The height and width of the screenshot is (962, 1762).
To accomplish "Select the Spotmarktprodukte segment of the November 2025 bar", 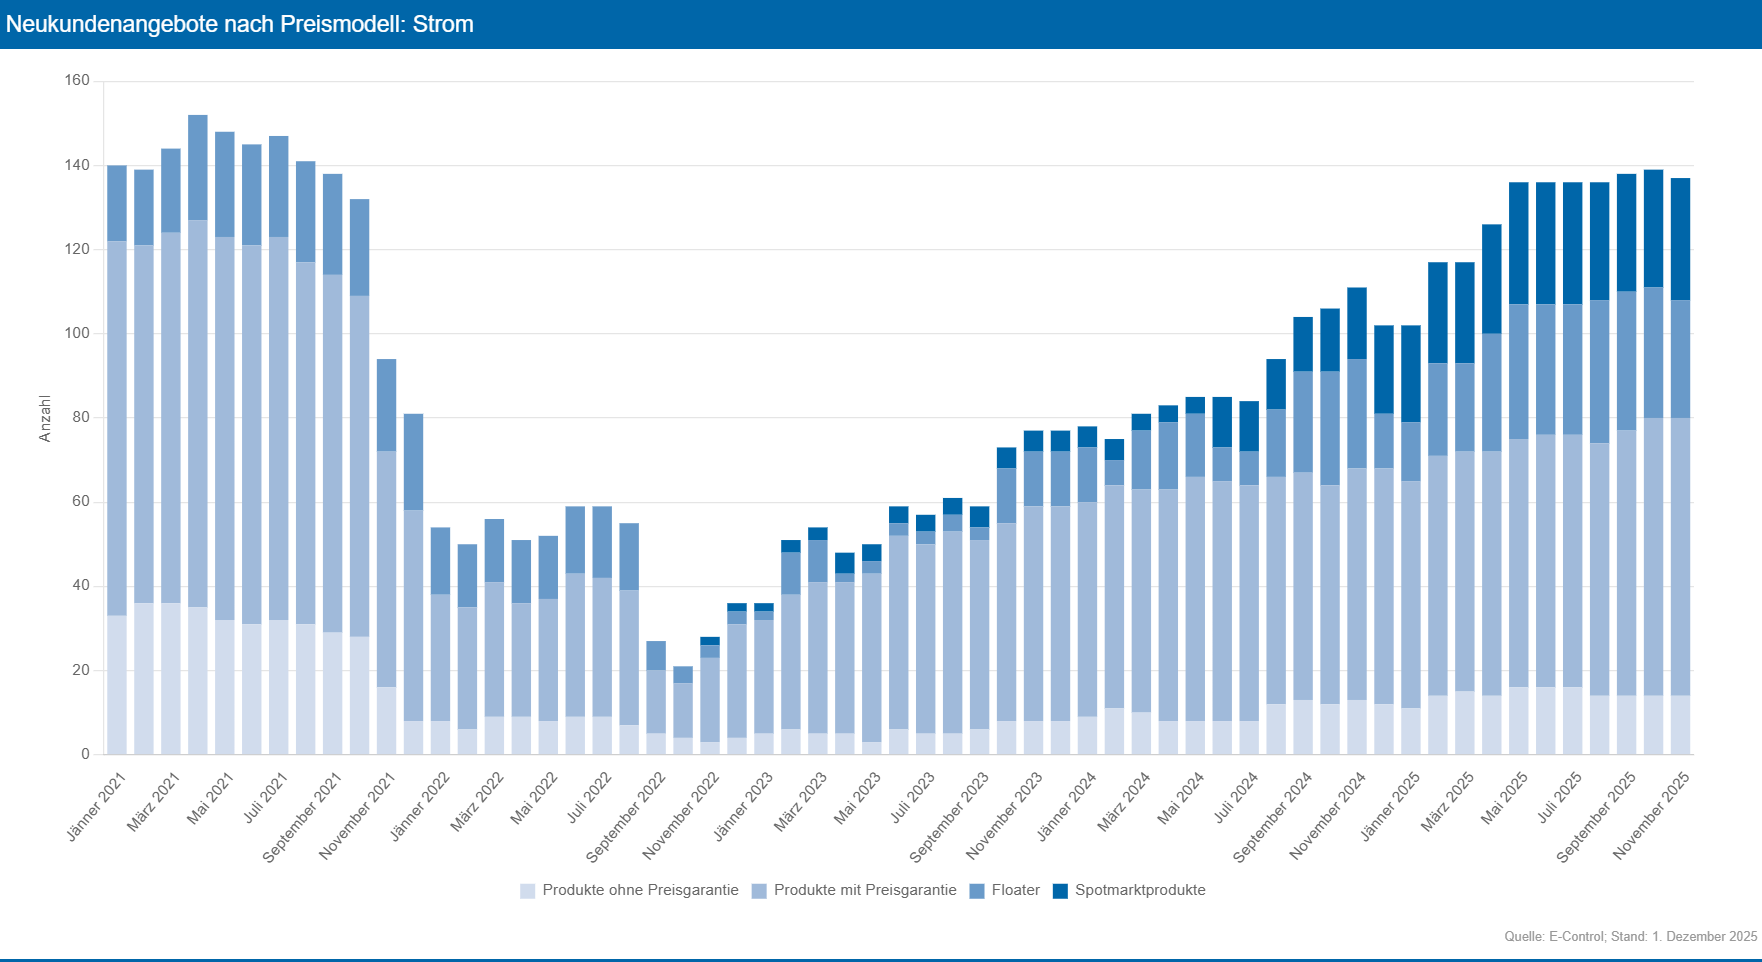I will pos(1680,238).
